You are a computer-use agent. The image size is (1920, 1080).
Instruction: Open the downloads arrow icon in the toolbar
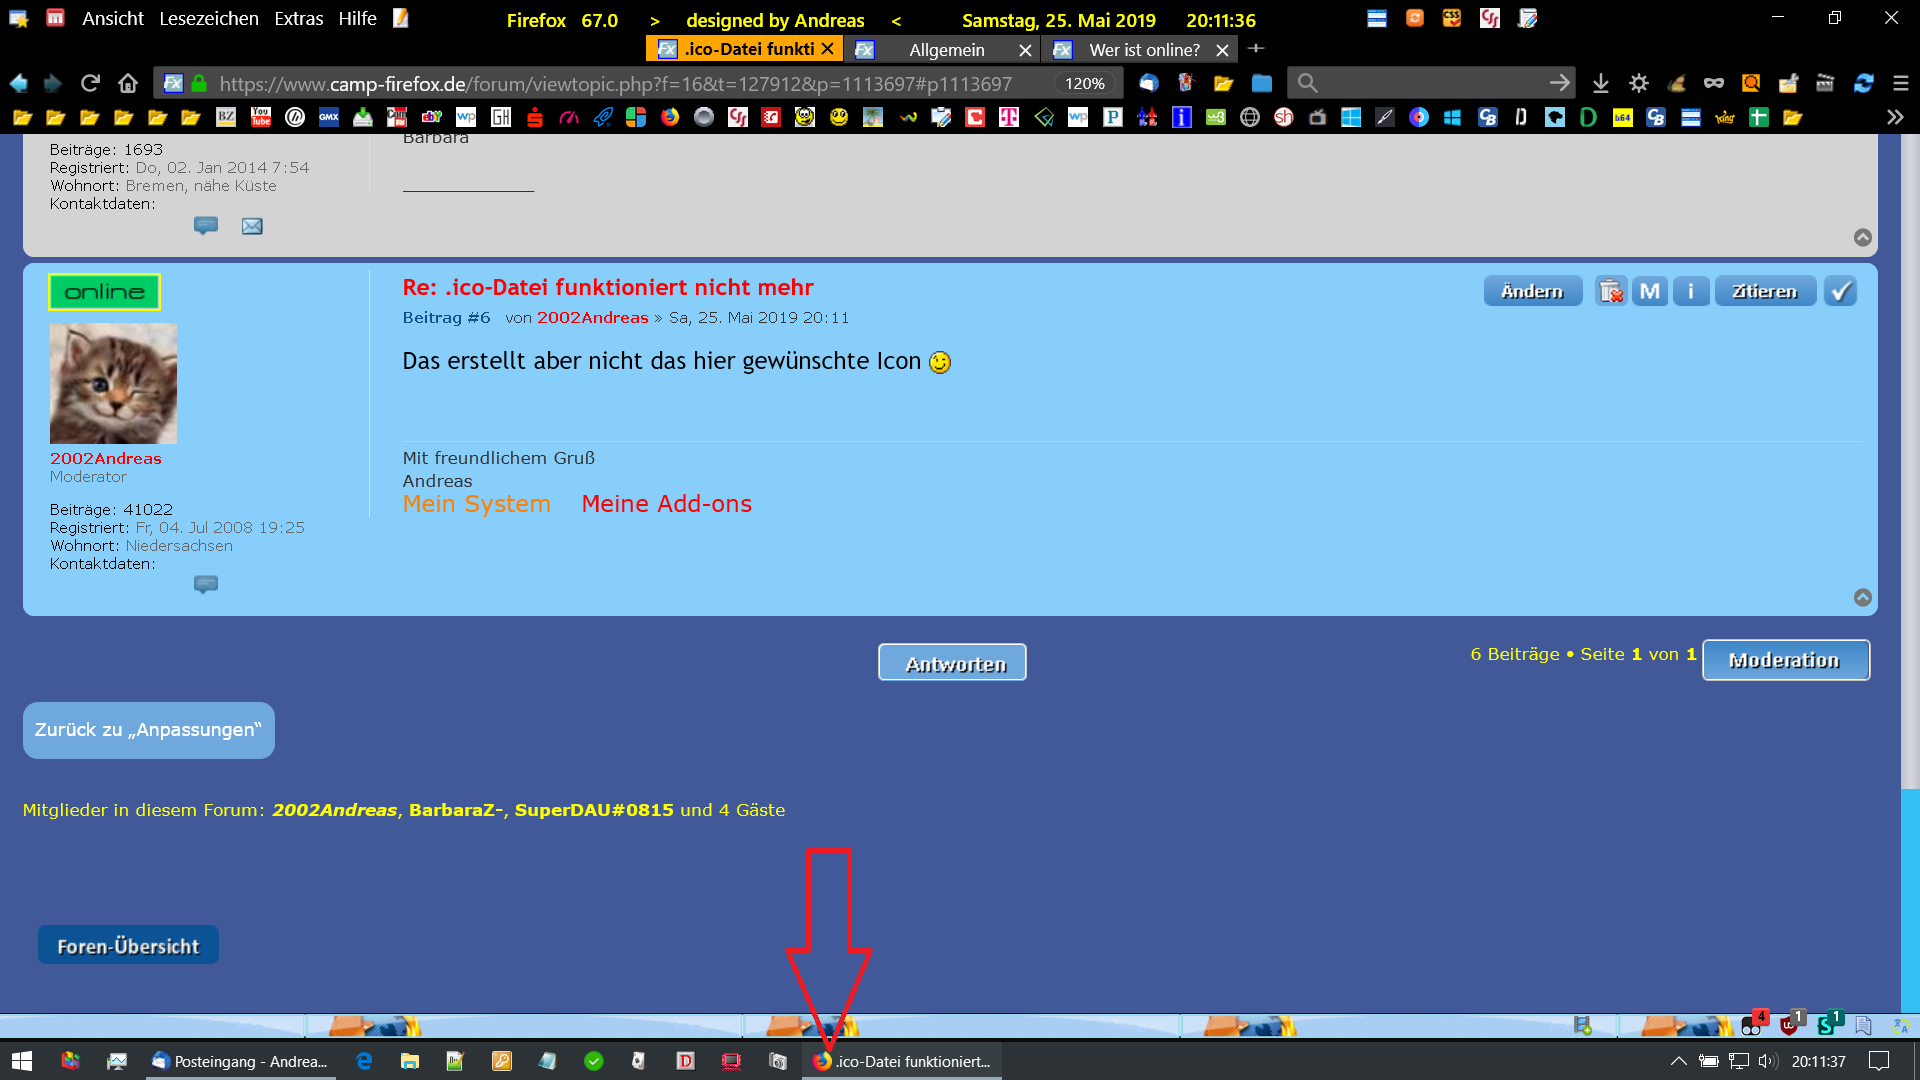point(1601,83)
